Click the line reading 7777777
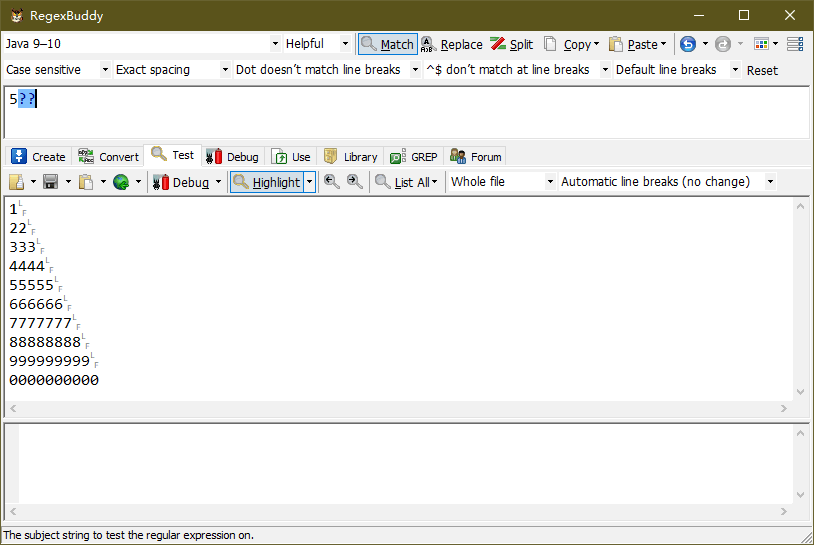Image resolution: width=814 pixels, height=545 pixels. pos(40,323)
